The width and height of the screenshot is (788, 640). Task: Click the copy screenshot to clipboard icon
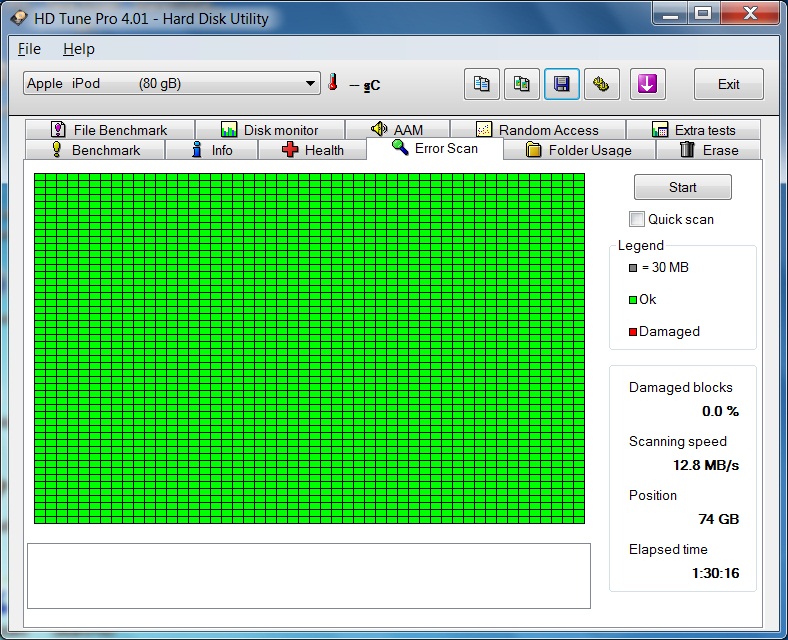pyautogui.click(x=522, y=84)
